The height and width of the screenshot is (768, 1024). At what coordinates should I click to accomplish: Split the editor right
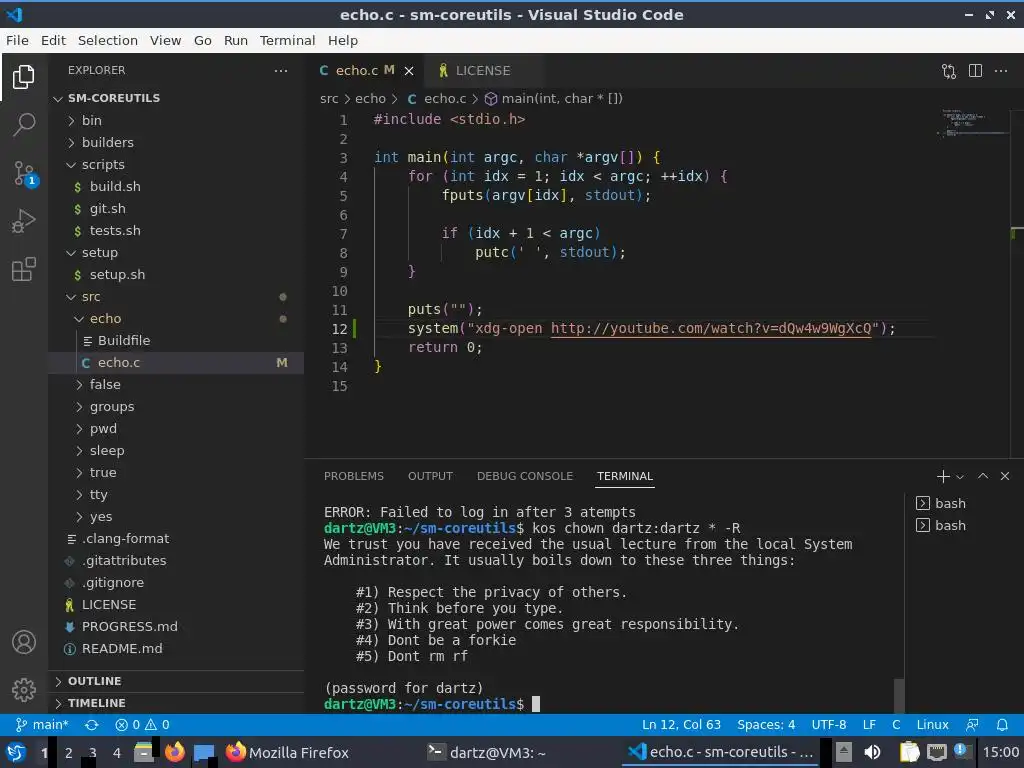975,71
